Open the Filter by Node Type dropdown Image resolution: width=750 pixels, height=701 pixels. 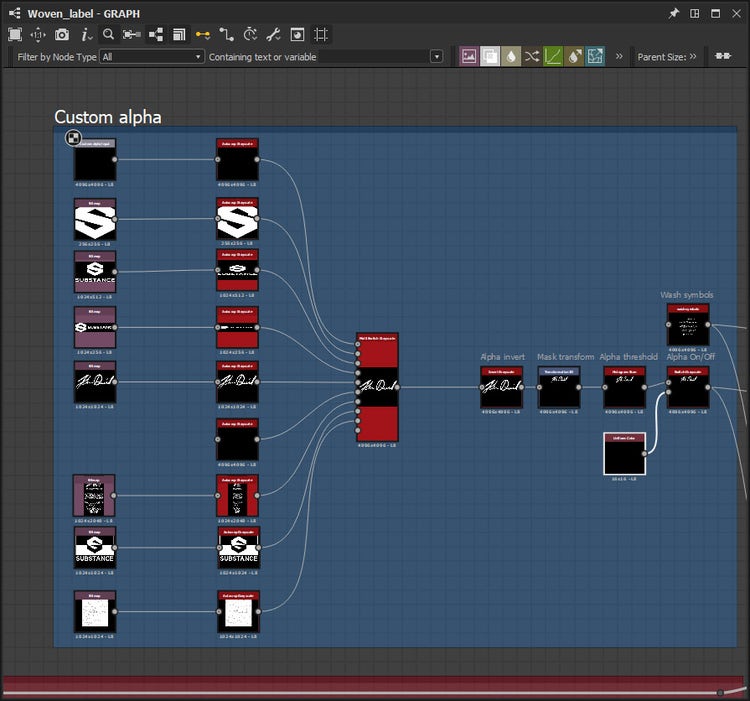[x=152, y=57]
